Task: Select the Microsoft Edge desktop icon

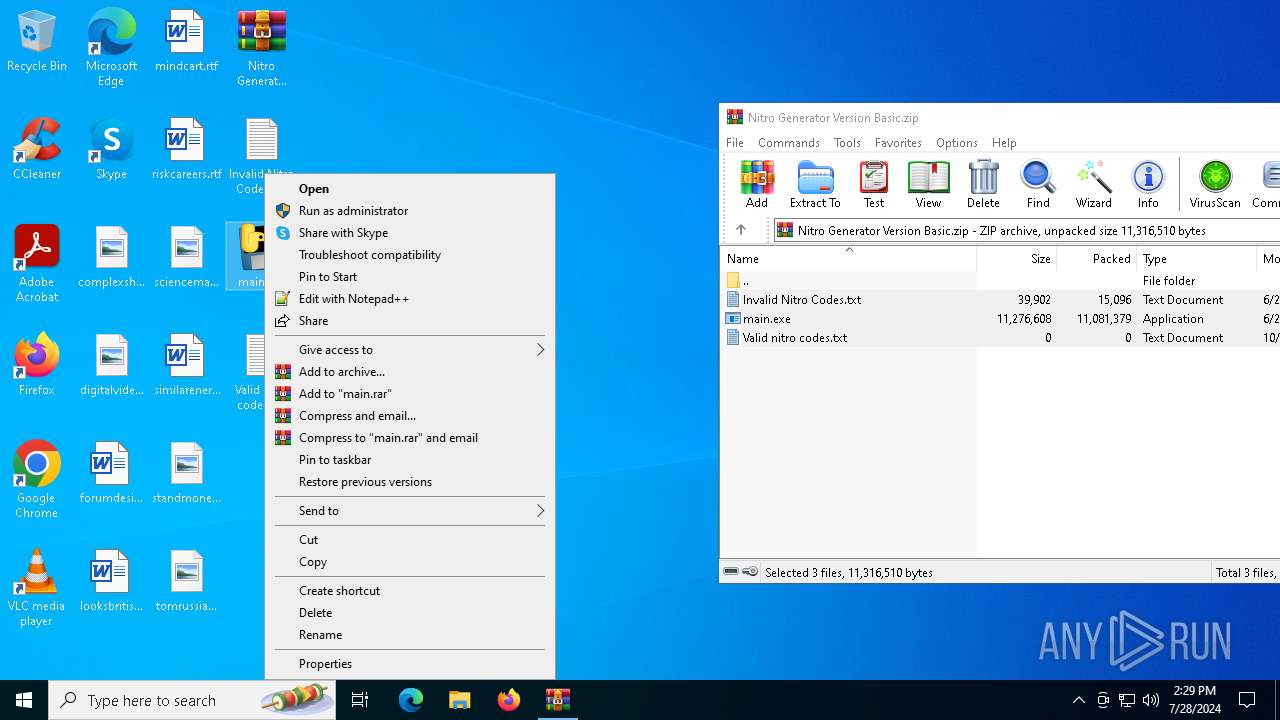Action: pyautogui.click(x=111, y=48)
